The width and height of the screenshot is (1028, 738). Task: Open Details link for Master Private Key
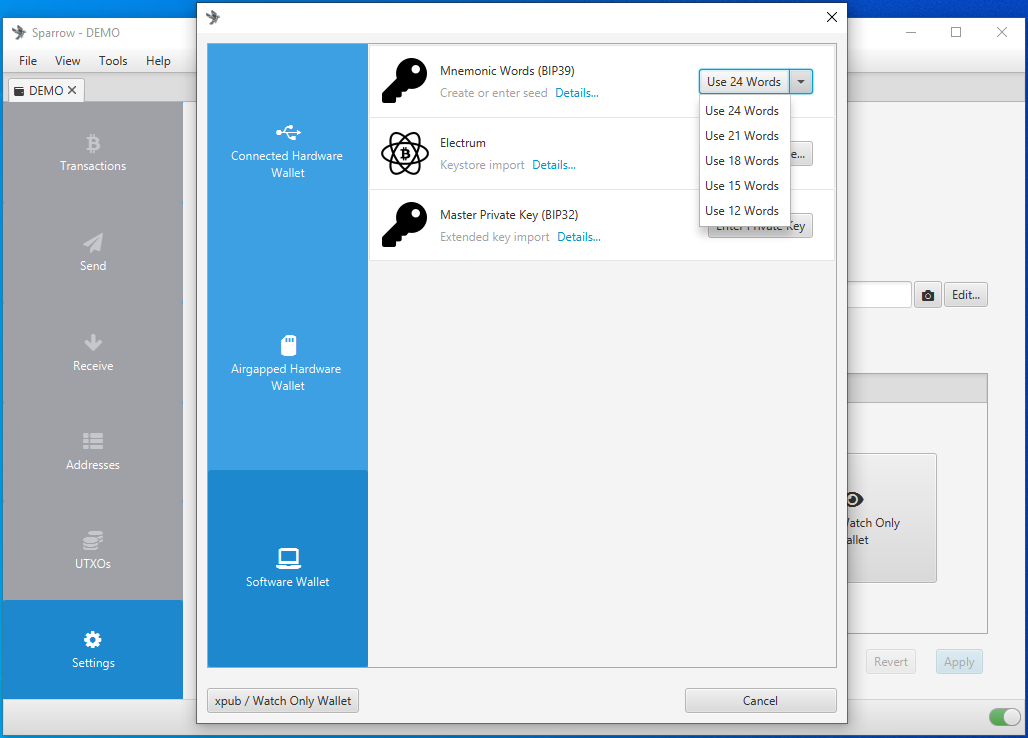coord(579,237)
